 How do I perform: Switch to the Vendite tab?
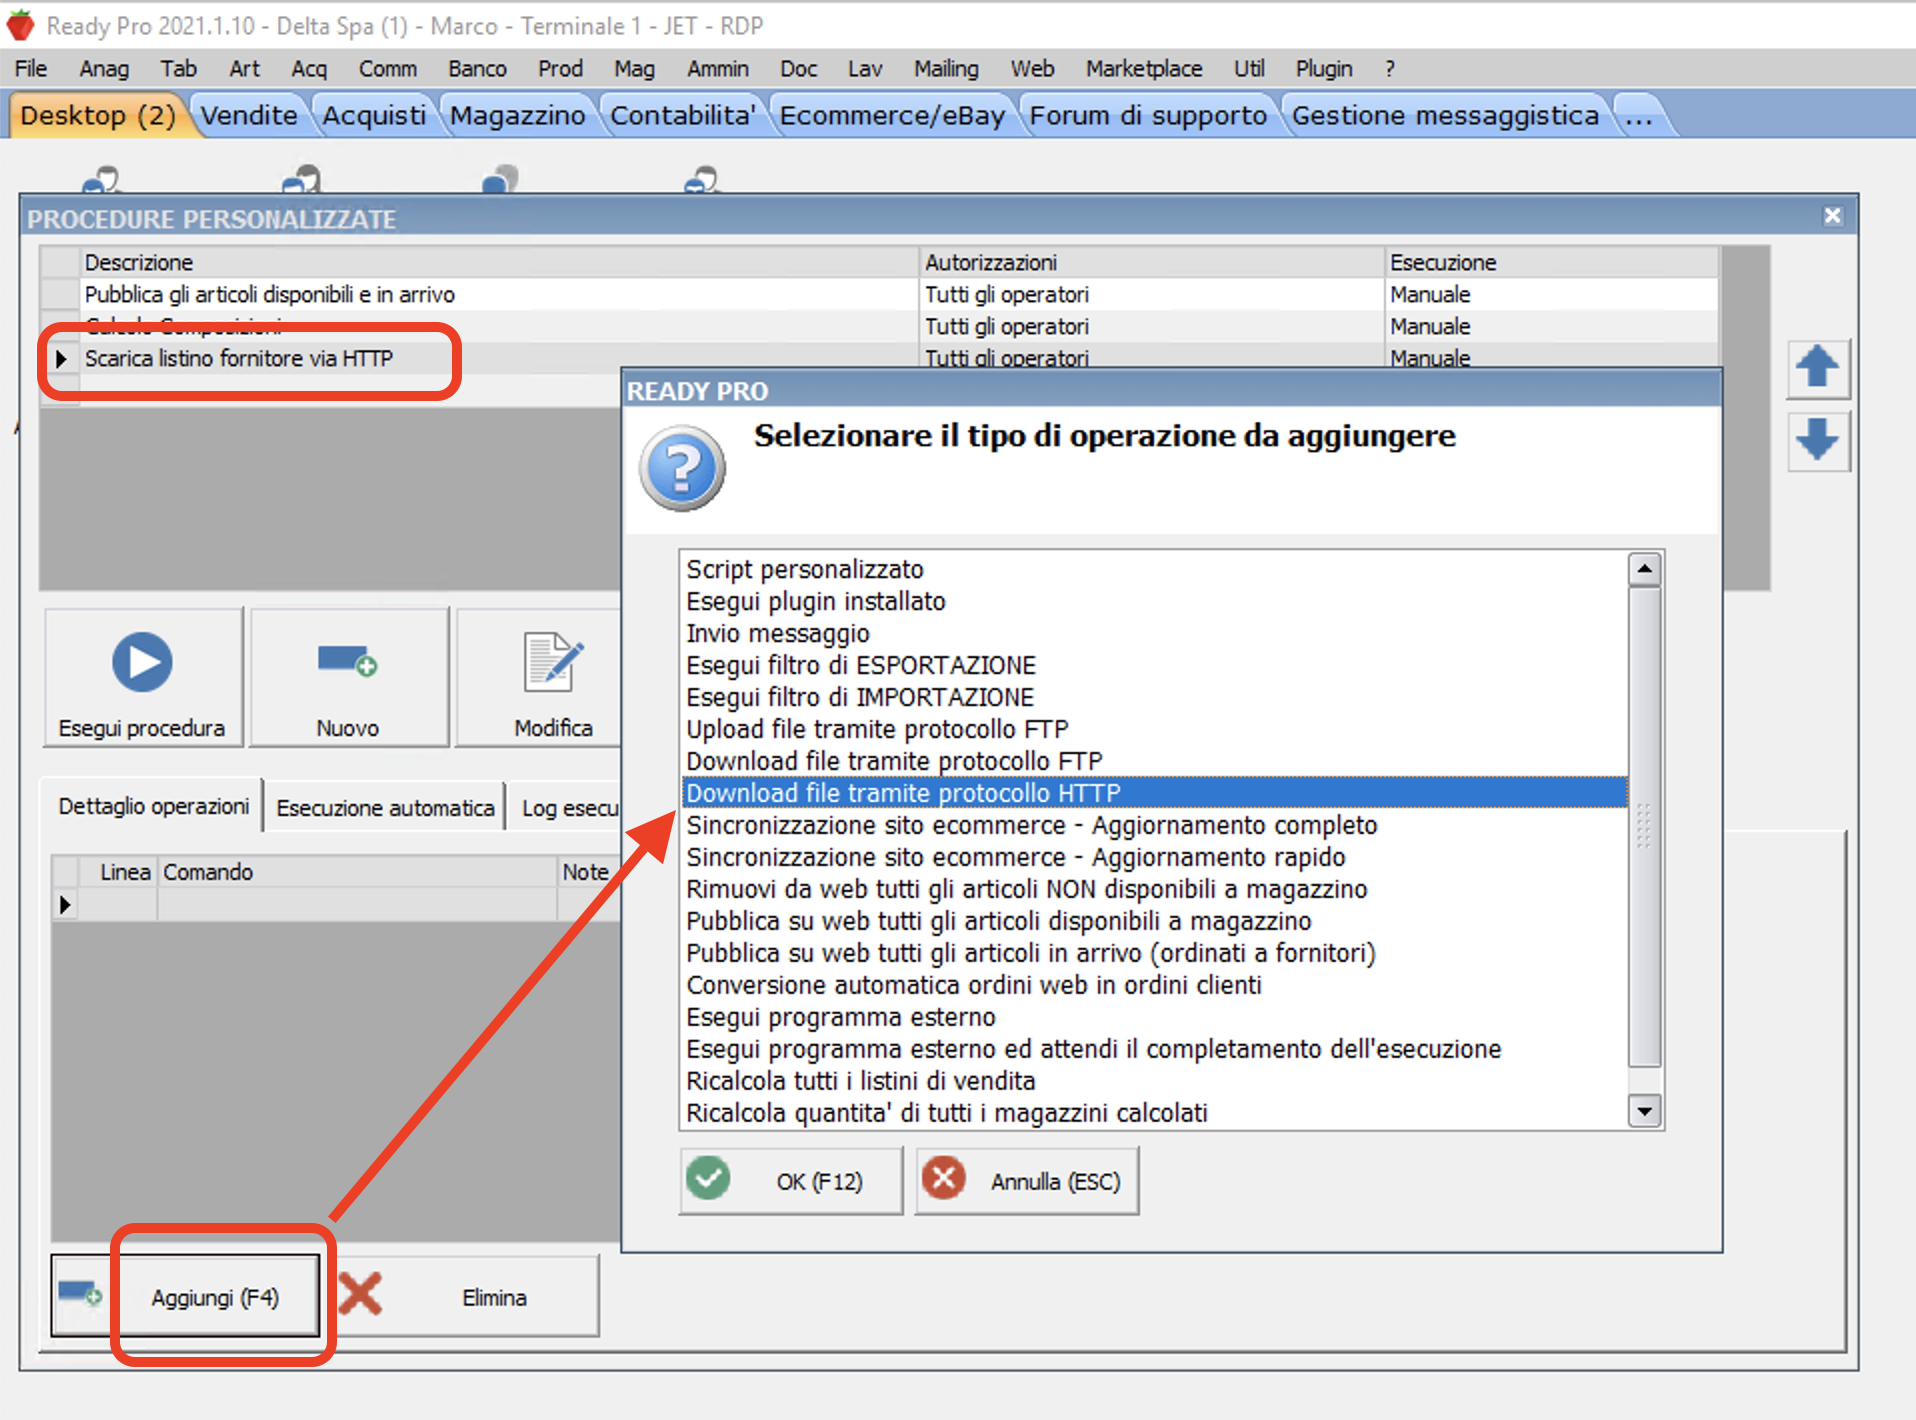pos(249,115)
